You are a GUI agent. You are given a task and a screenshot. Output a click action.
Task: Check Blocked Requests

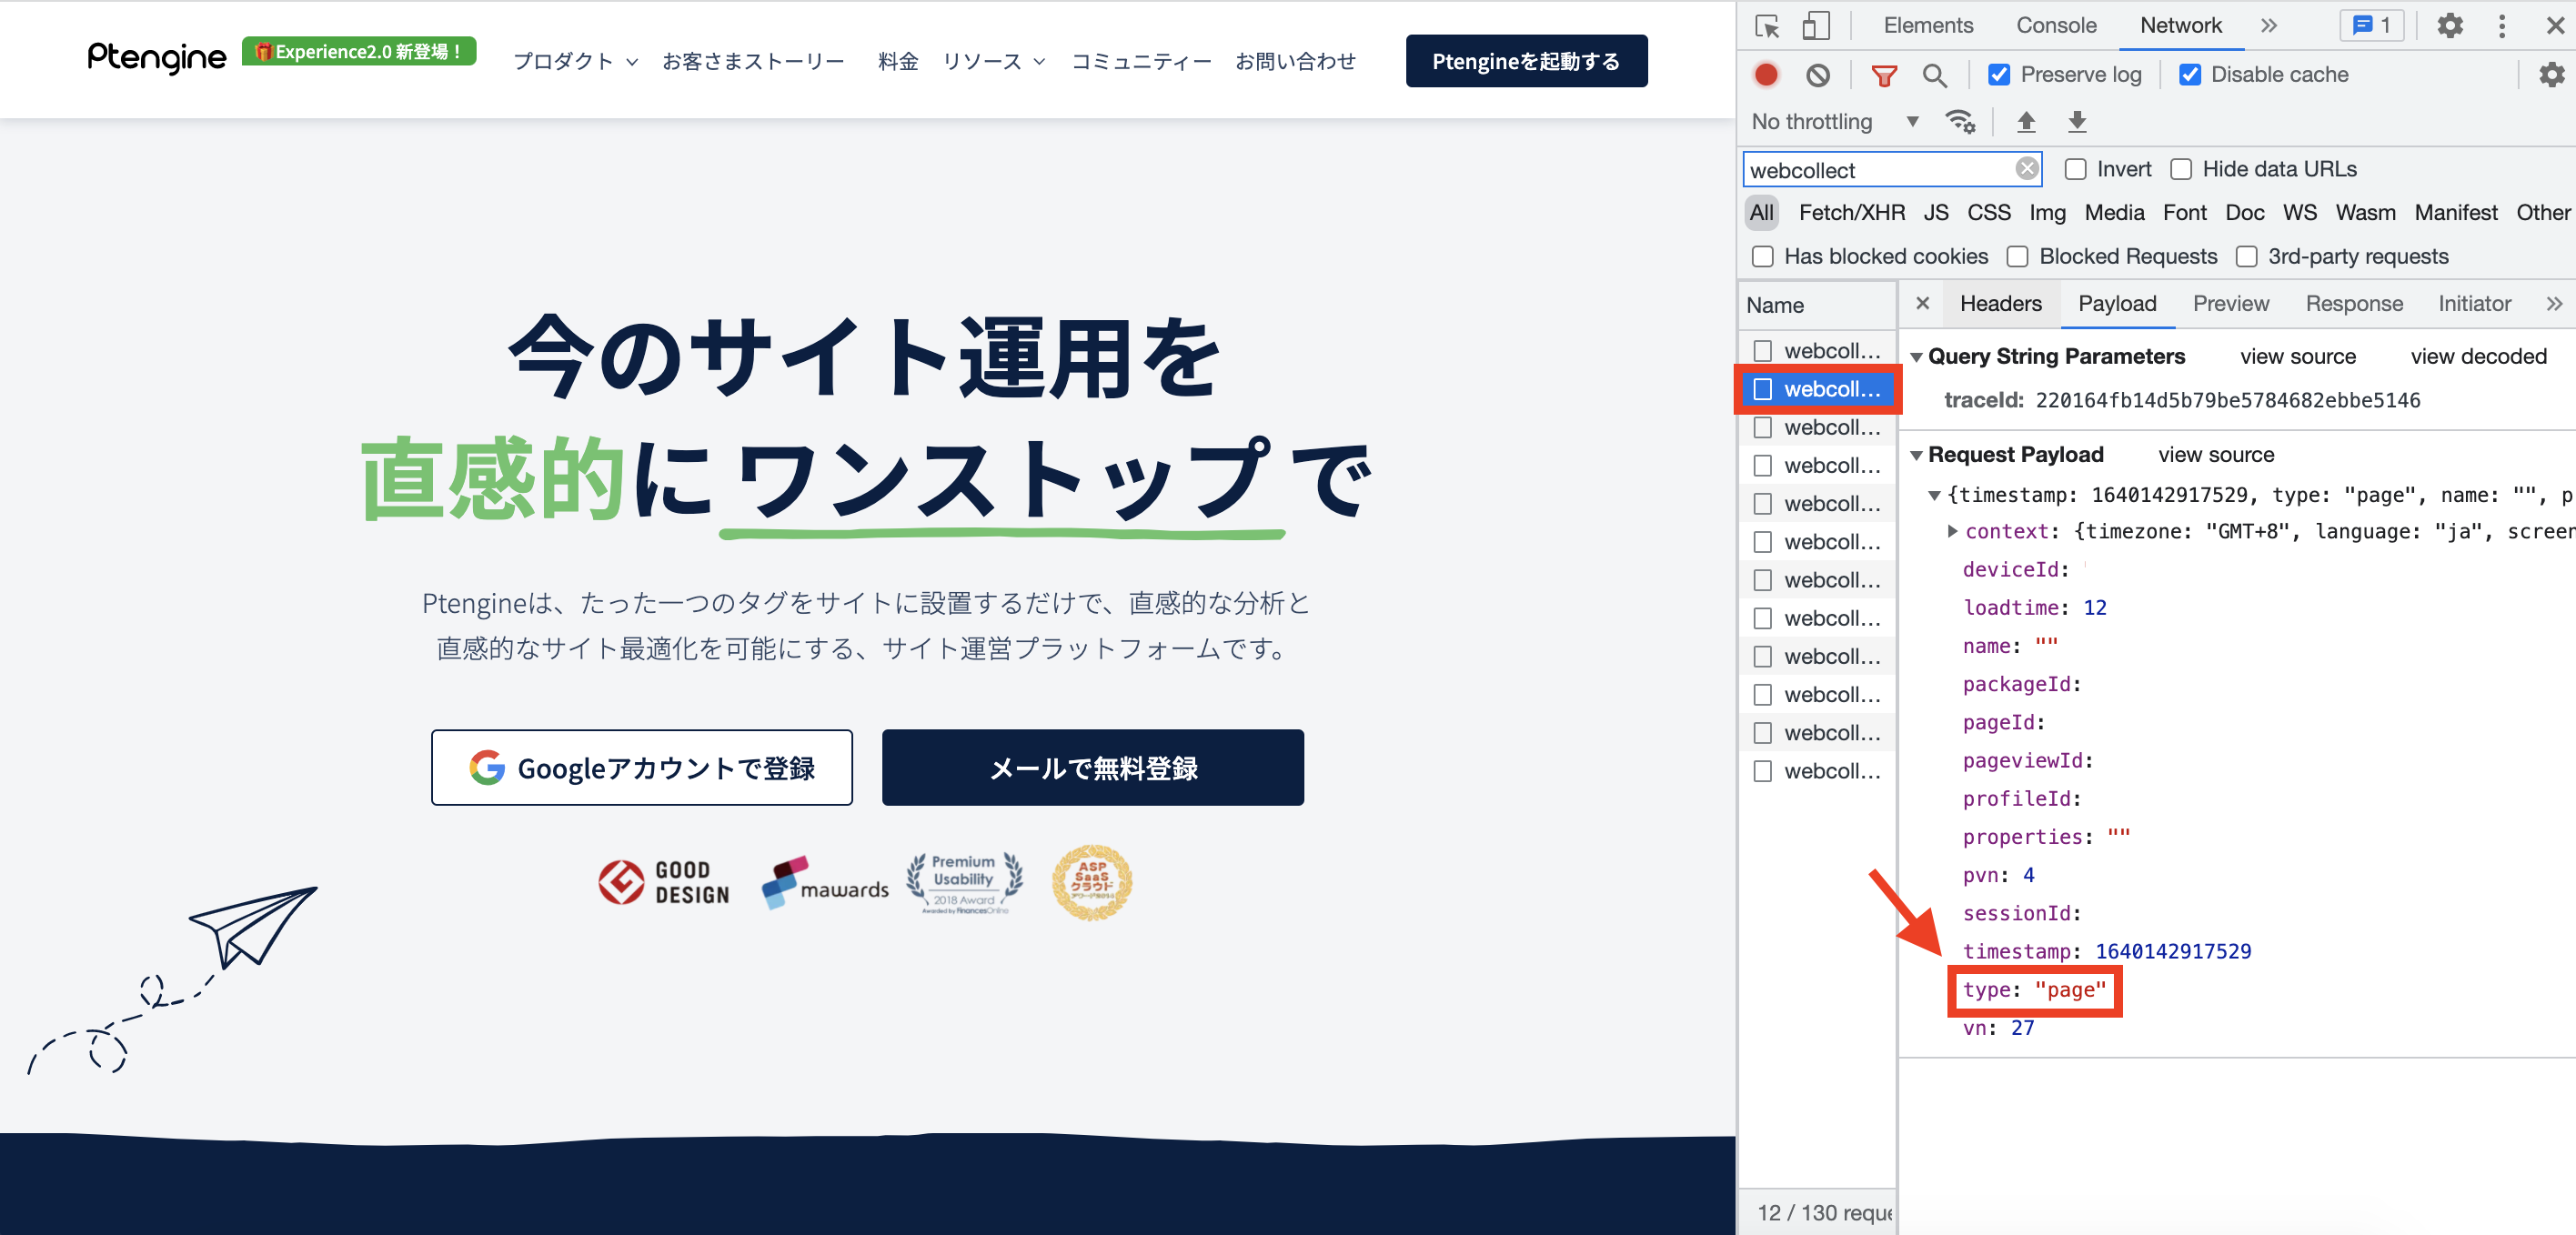pyautogui.click(x=2018, y=257)
